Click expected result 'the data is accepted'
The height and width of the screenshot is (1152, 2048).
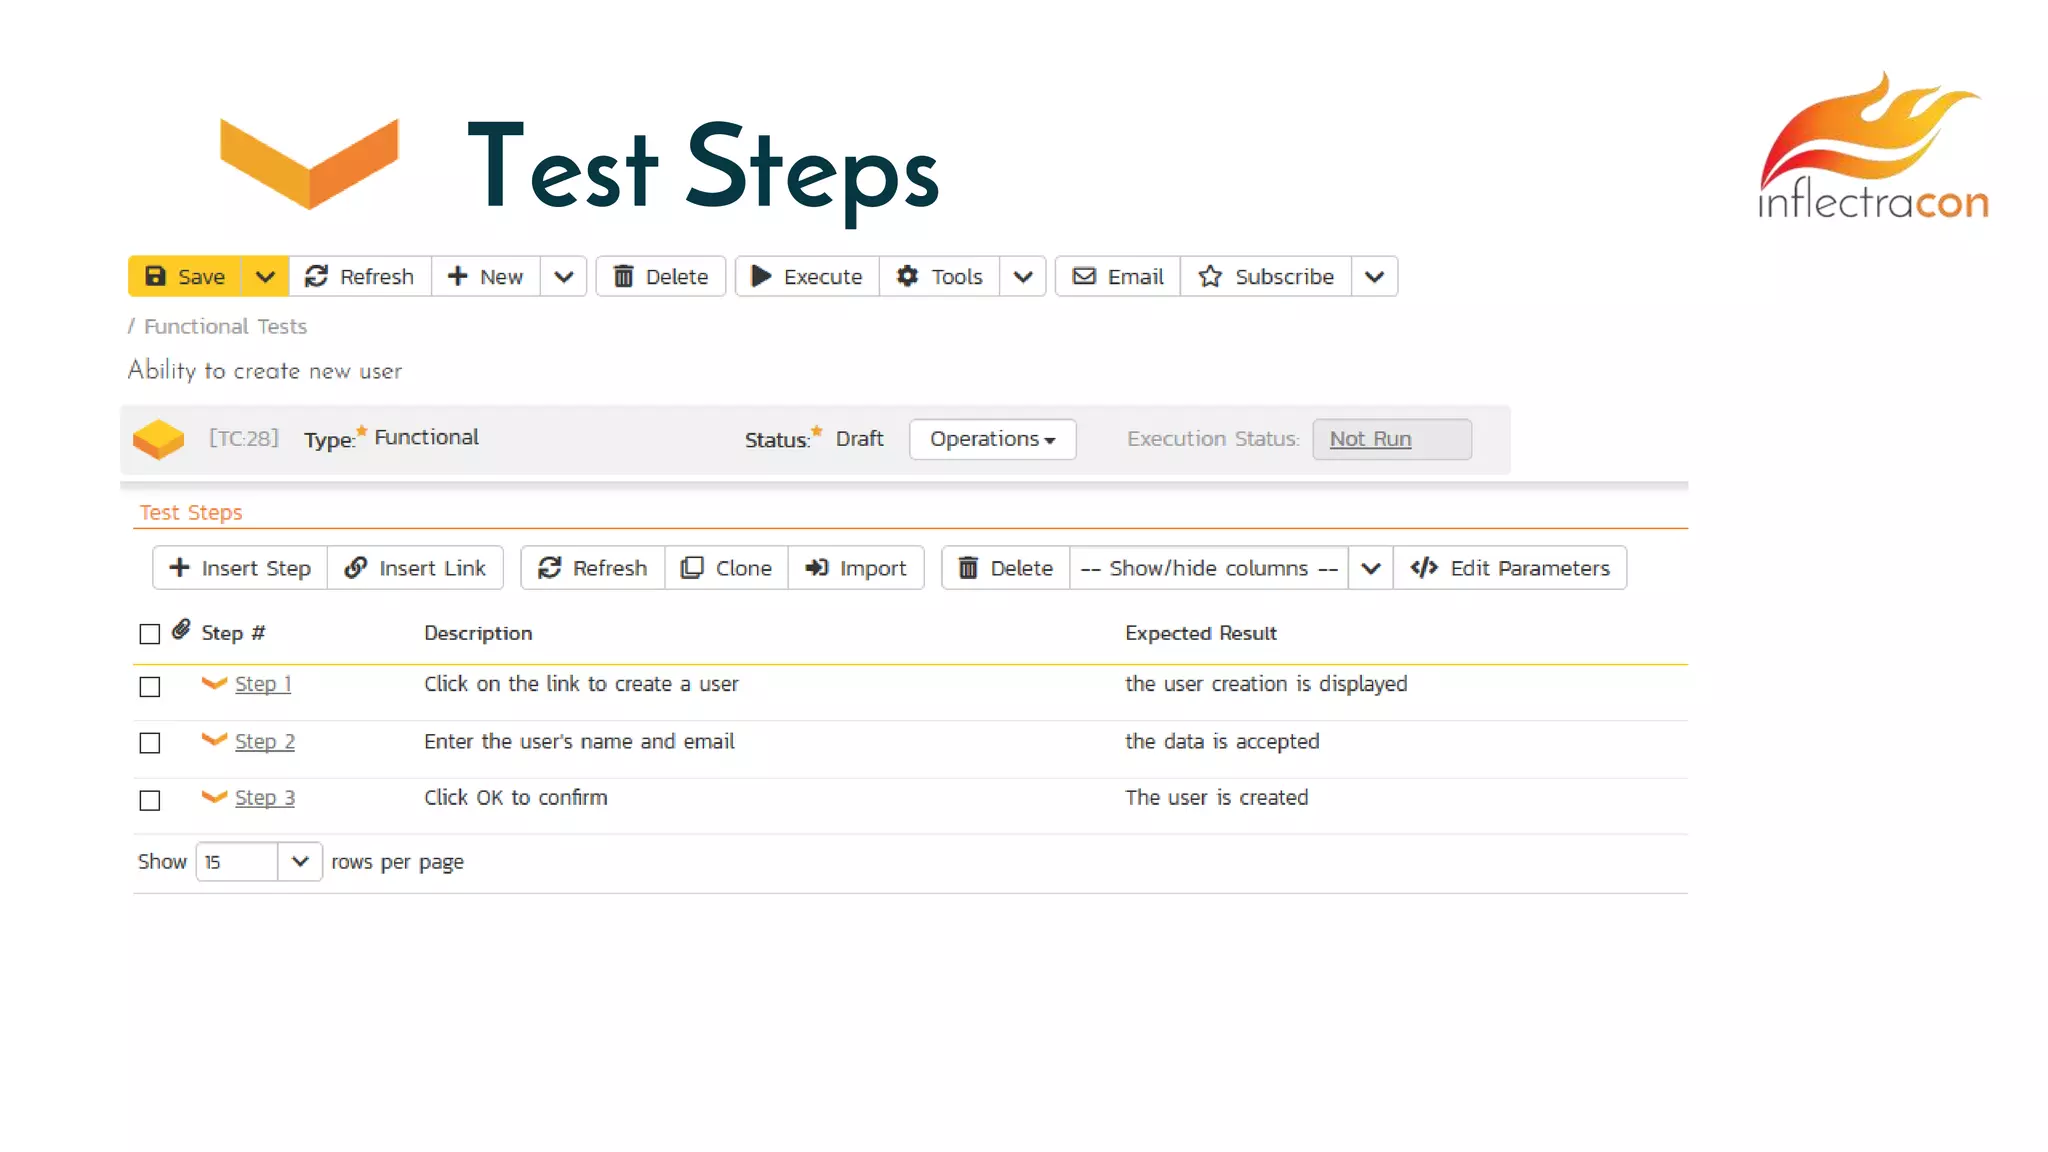pyautogui.click(x=1222, y=741)
